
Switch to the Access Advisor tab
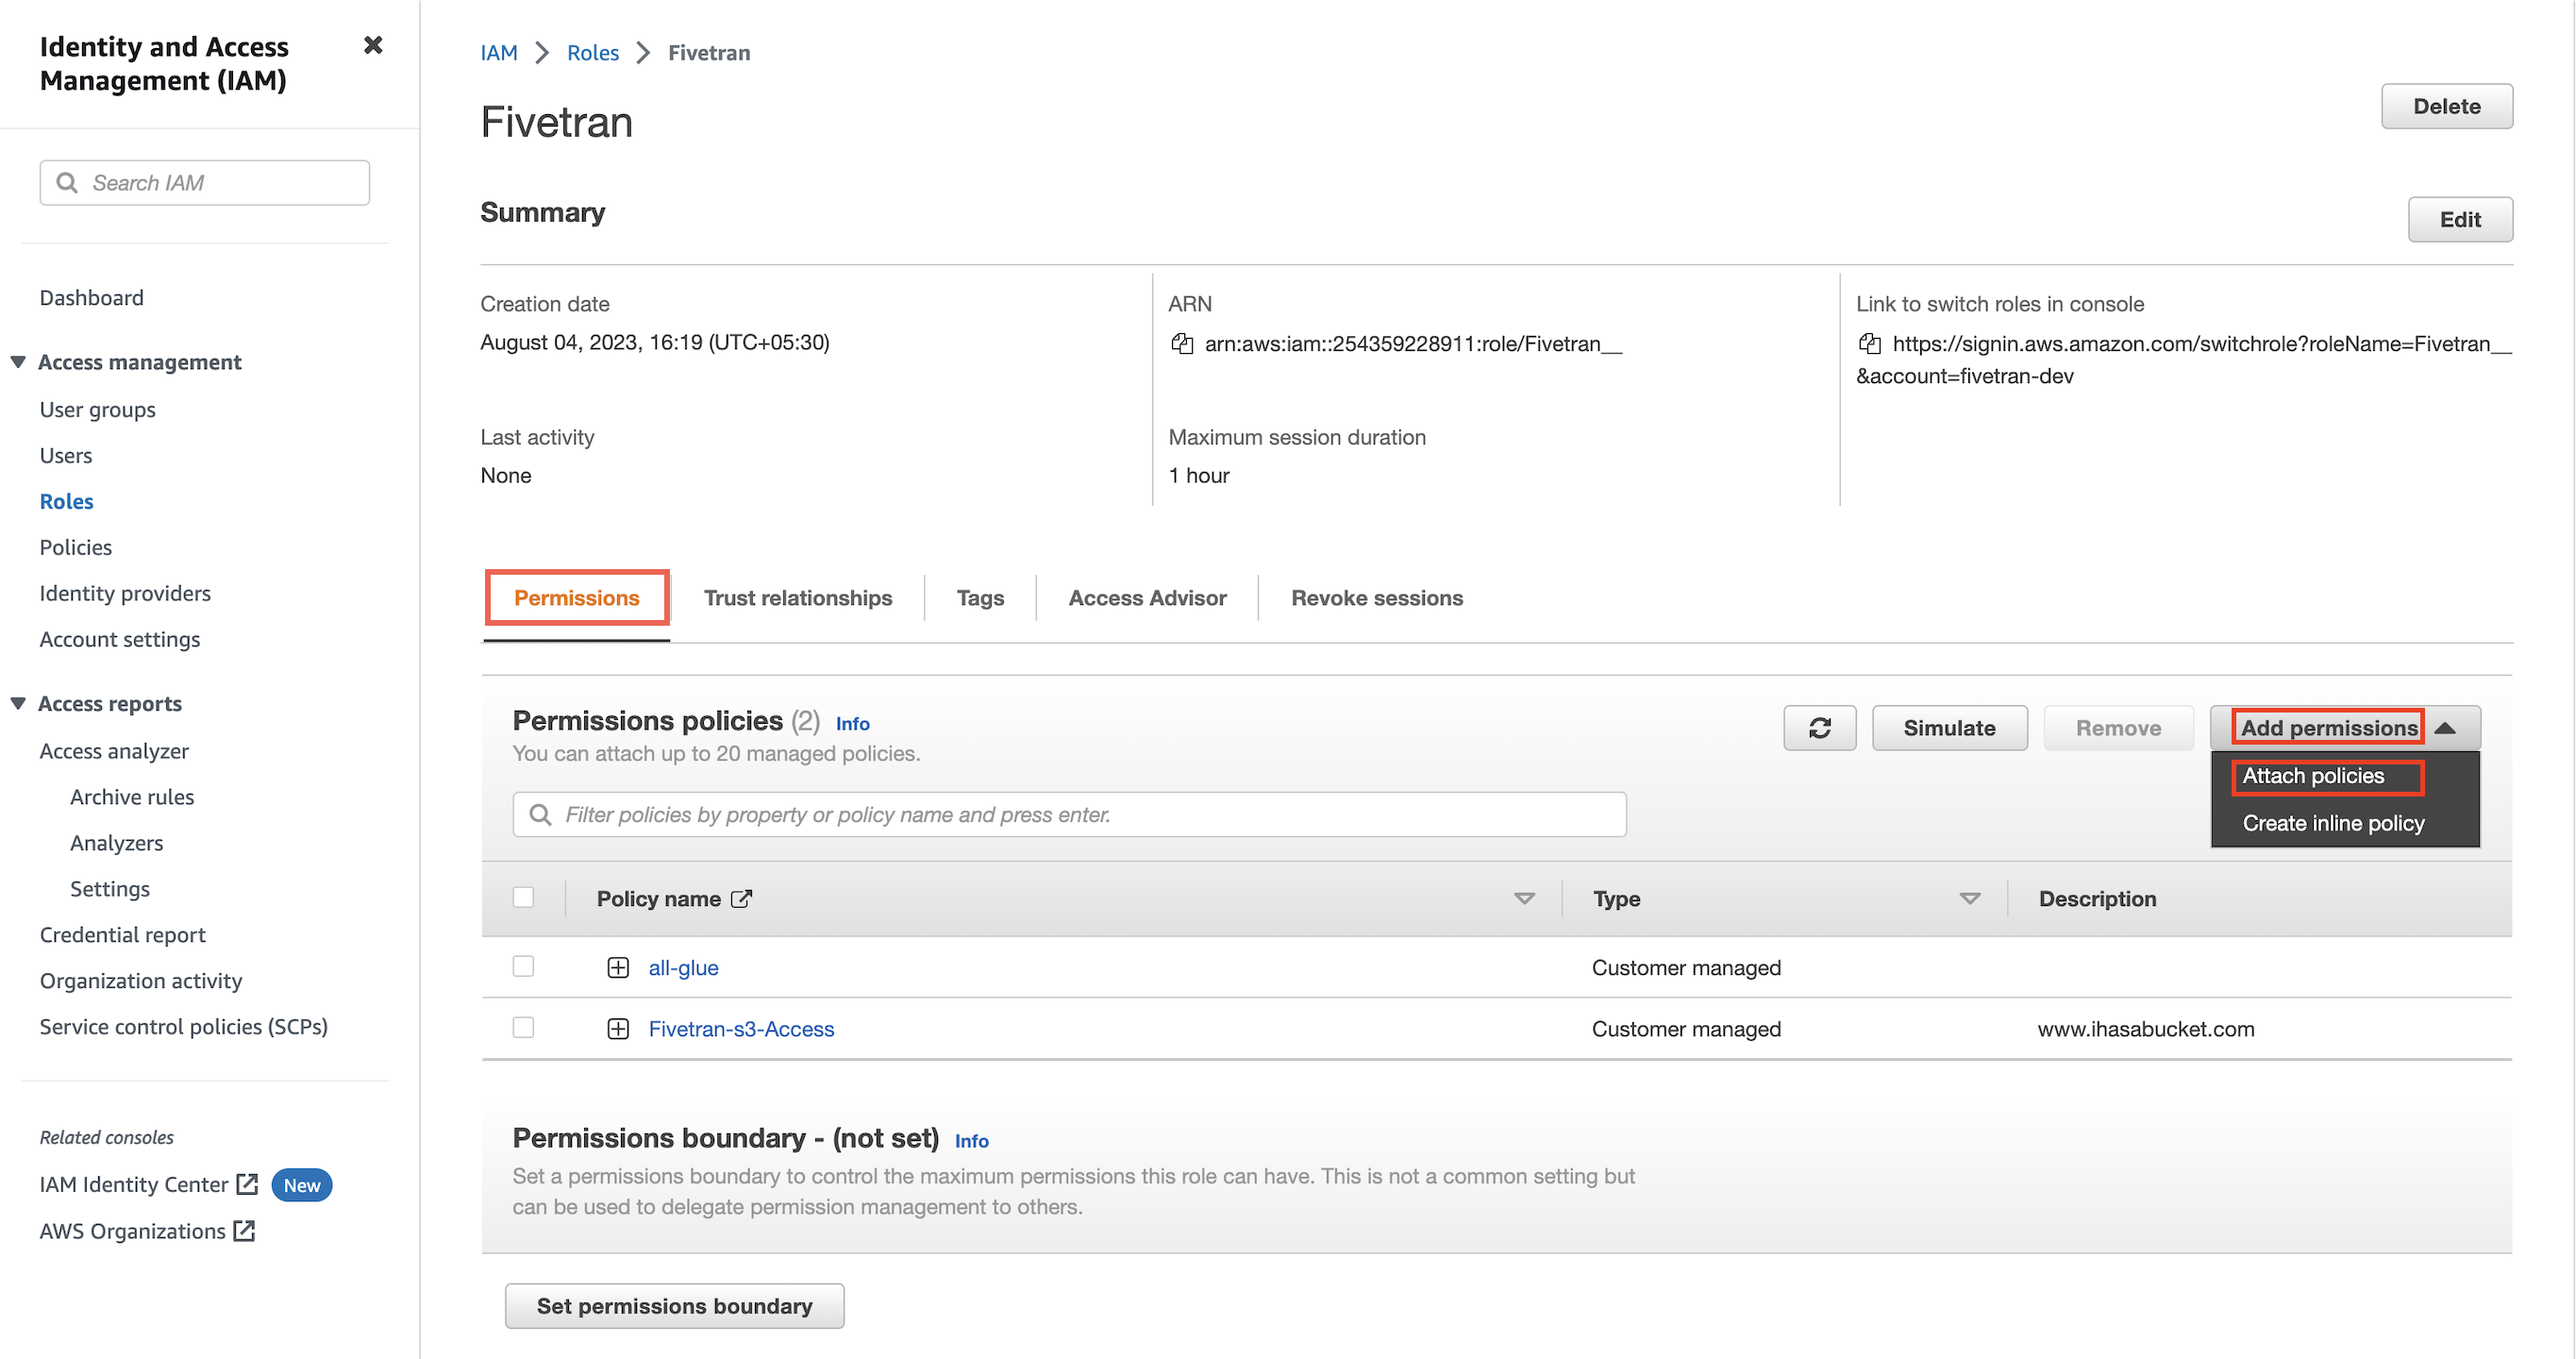(1148, 596)
